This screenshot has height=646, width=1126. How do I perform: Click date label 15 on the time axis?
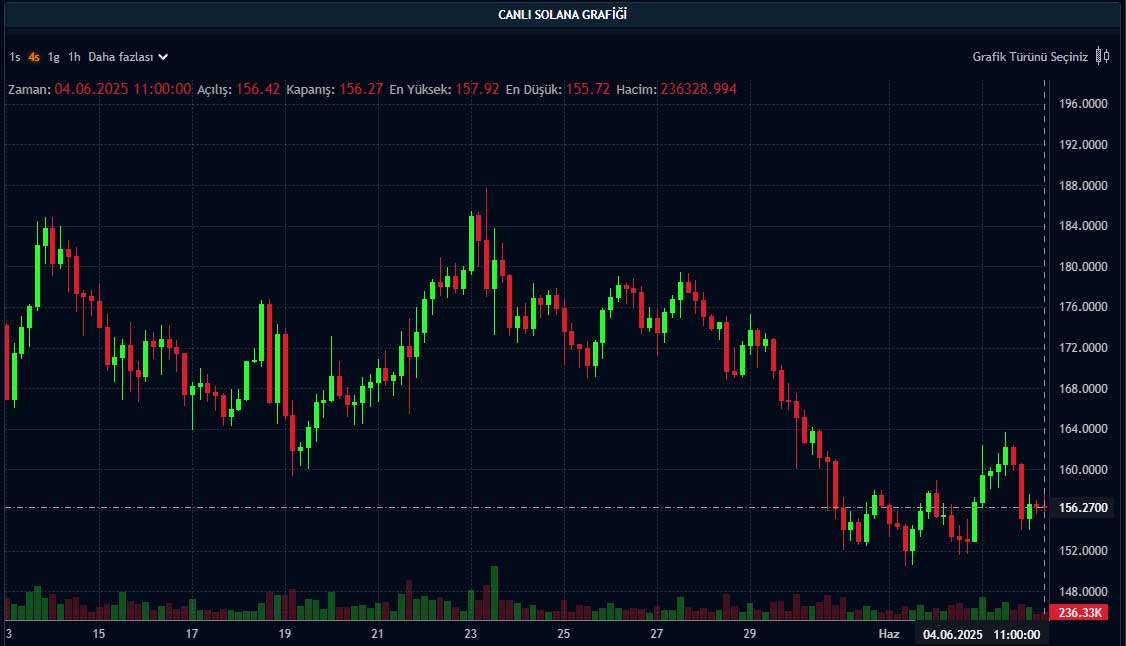click(98, 634)
